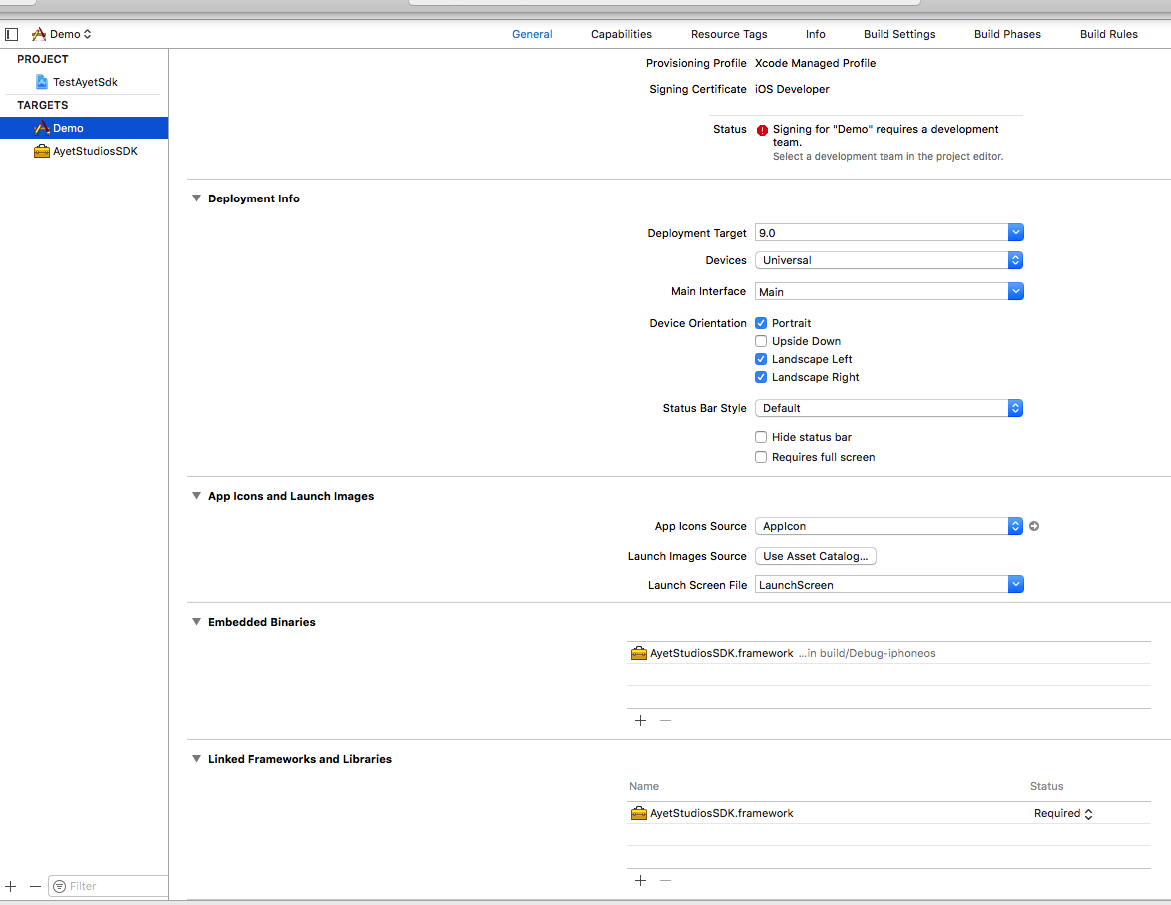Collapse the Deployment Info section
The image size is (1171, 905).
click(196, 199)
